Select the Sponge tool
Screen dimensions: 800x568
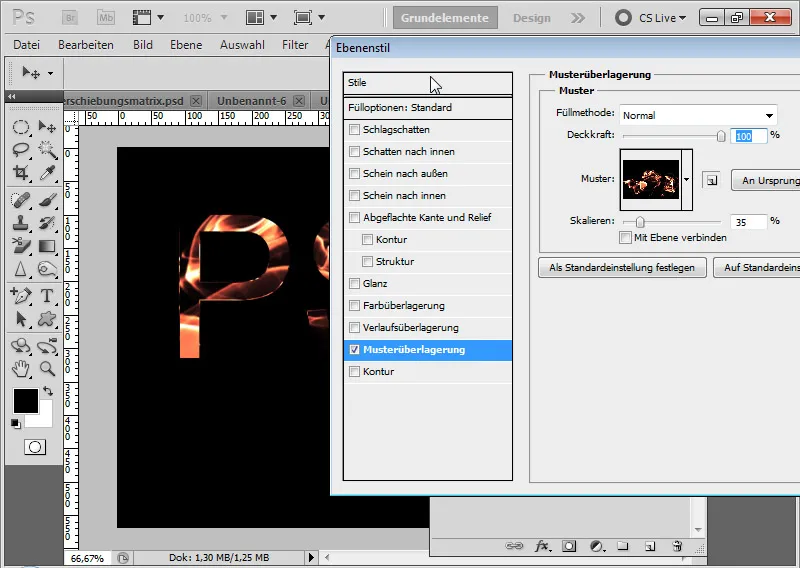point(47,269)
